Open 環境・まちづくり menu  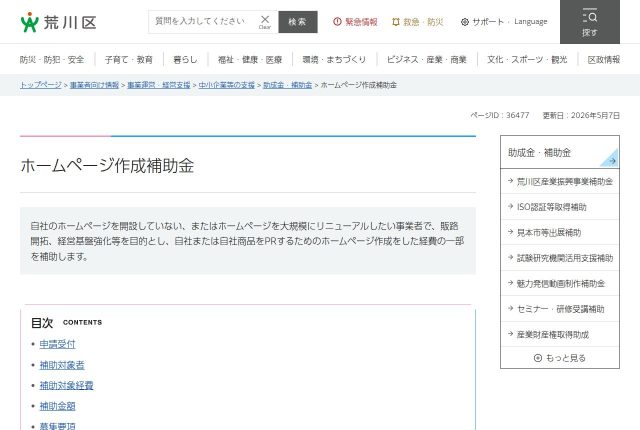[334, 60]
